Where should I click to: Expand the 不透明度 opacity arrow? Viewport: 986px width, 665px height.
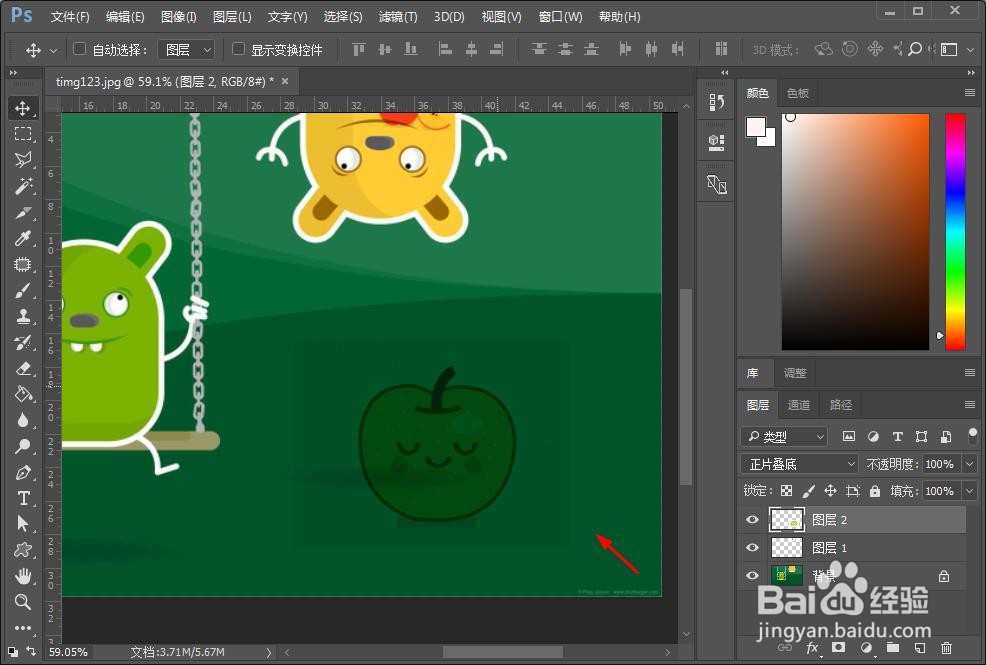970,464
